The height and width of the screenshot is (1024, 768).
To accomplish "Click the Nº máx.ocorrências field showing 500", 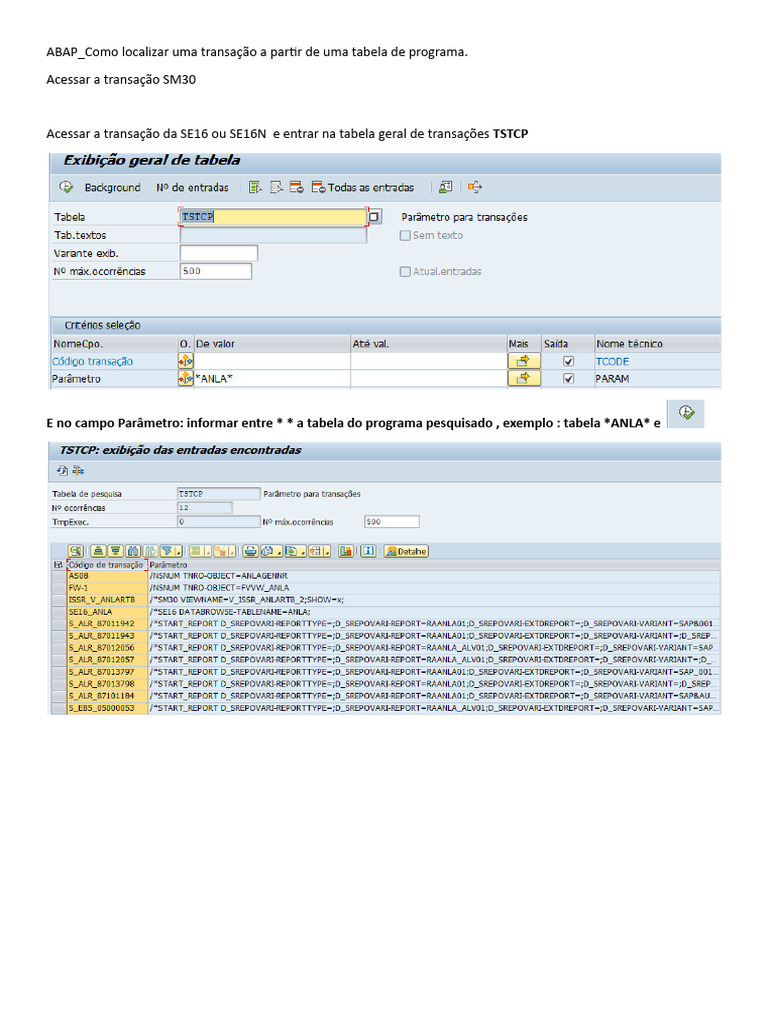I will (x=216, y=271).
